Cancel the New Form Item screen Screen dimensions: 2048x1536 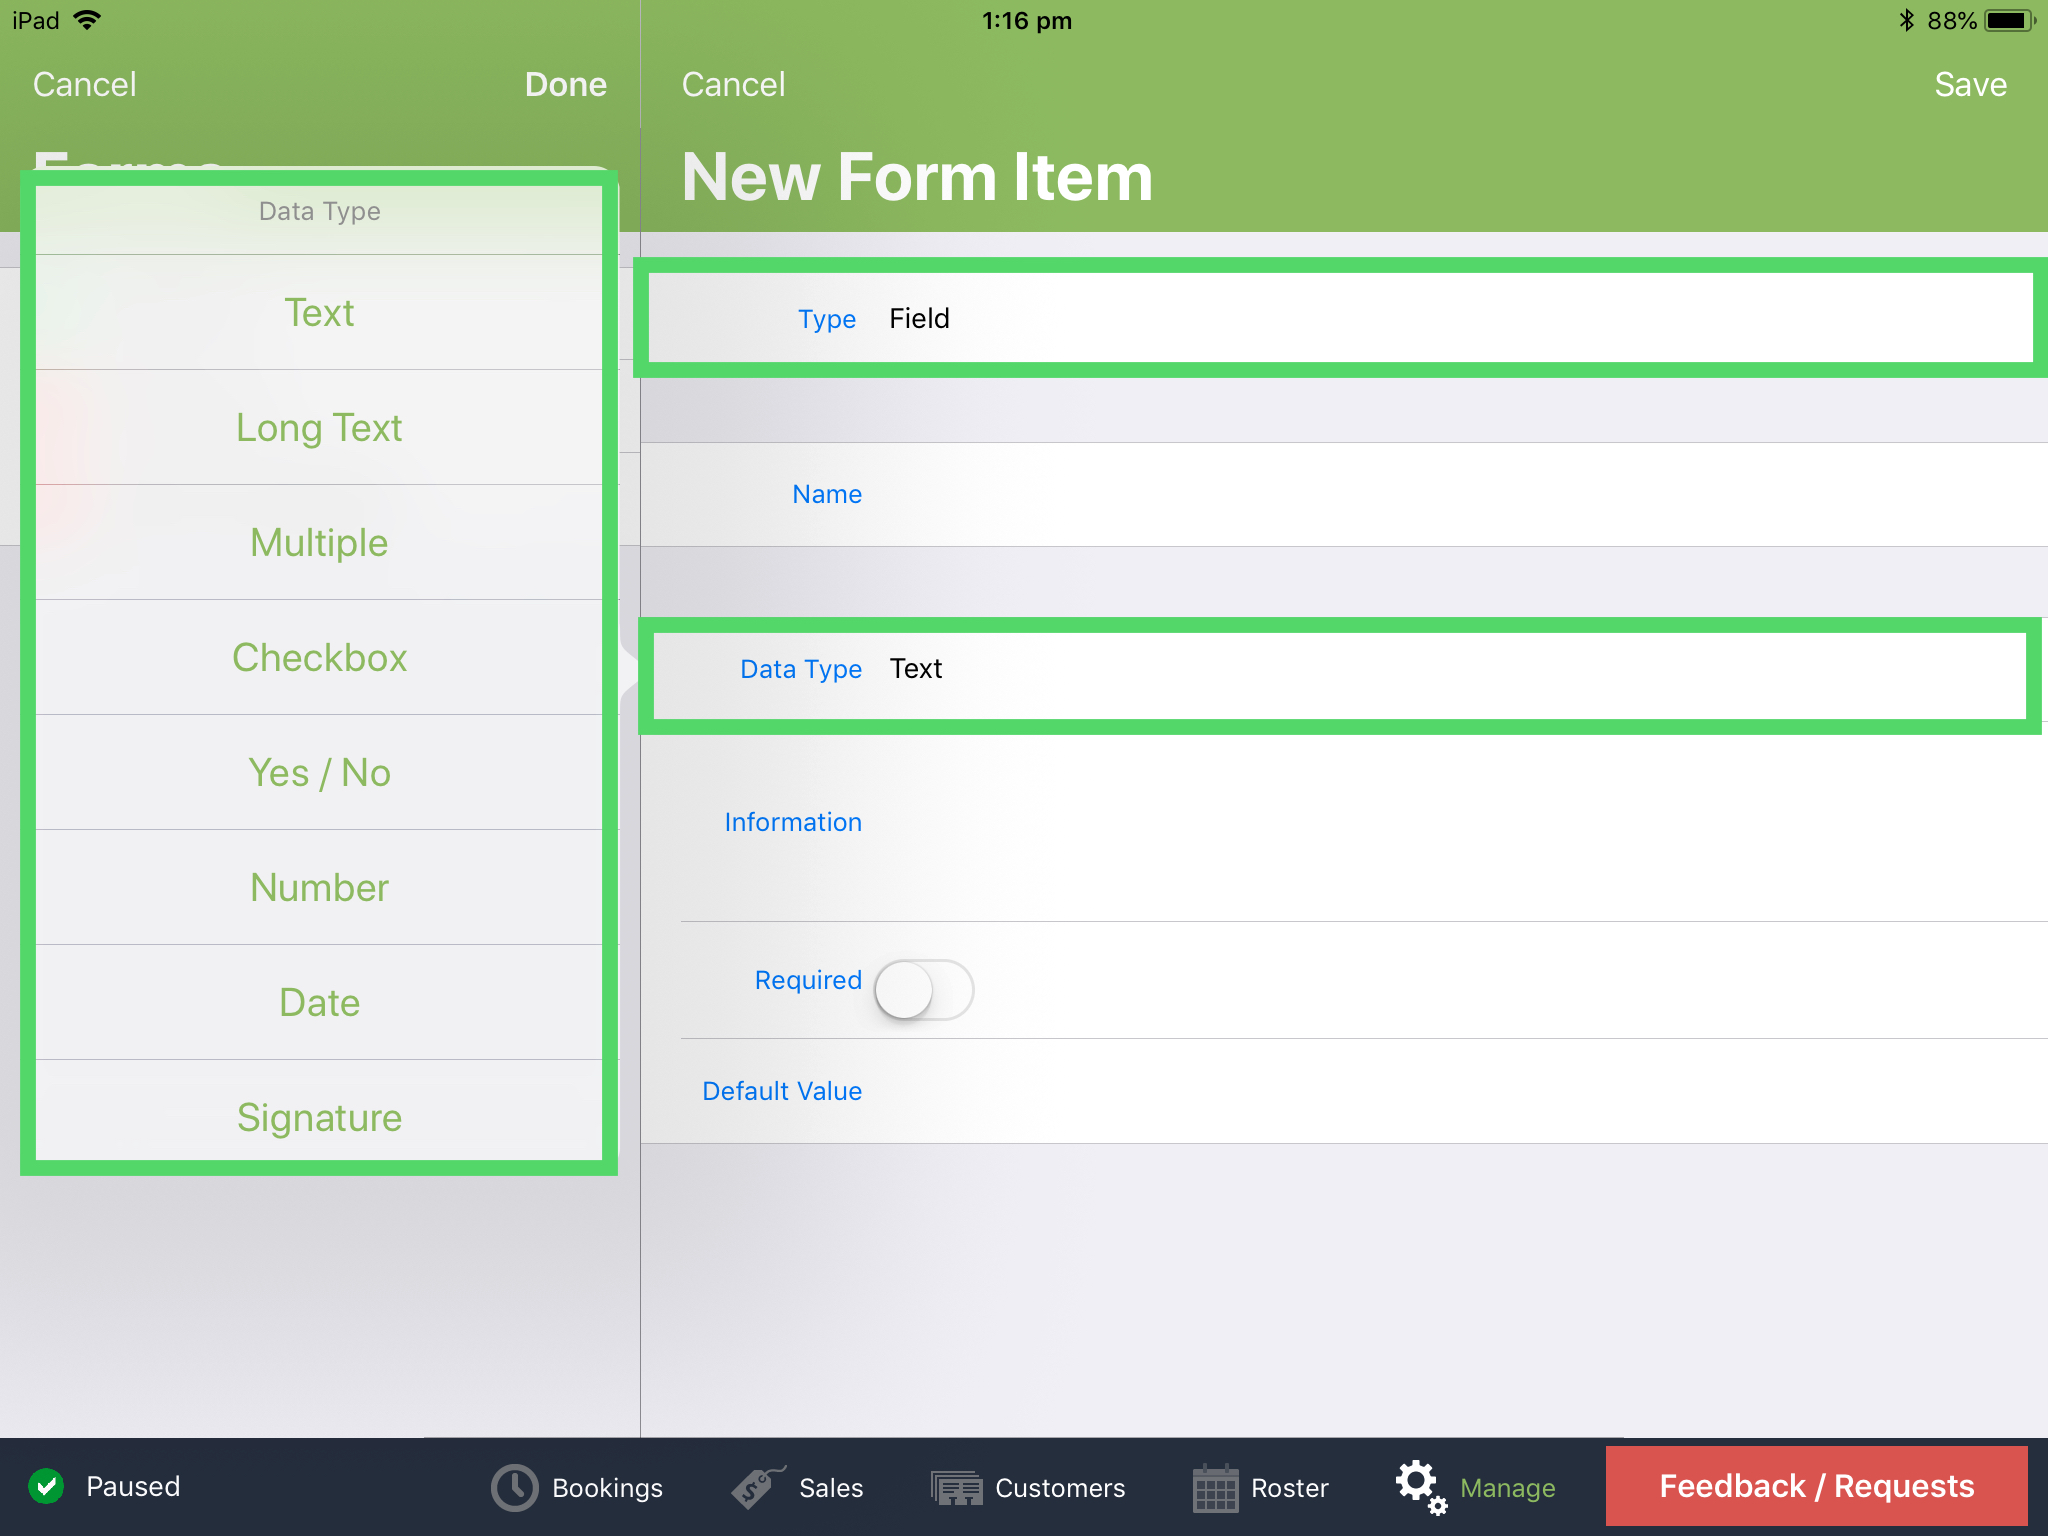pos(733,84)
